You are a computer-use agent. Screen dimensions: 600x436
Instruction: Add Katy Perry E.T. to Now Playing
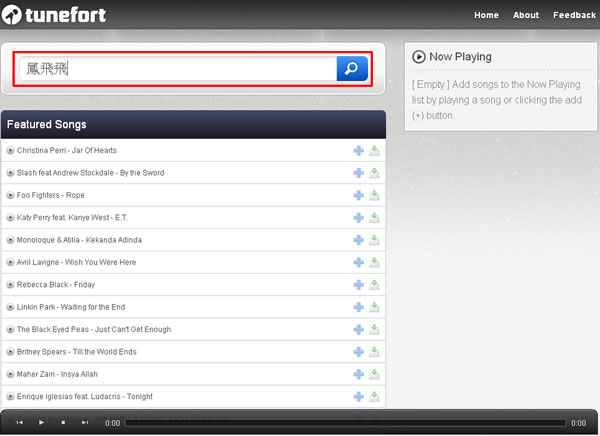coord(359,218)
